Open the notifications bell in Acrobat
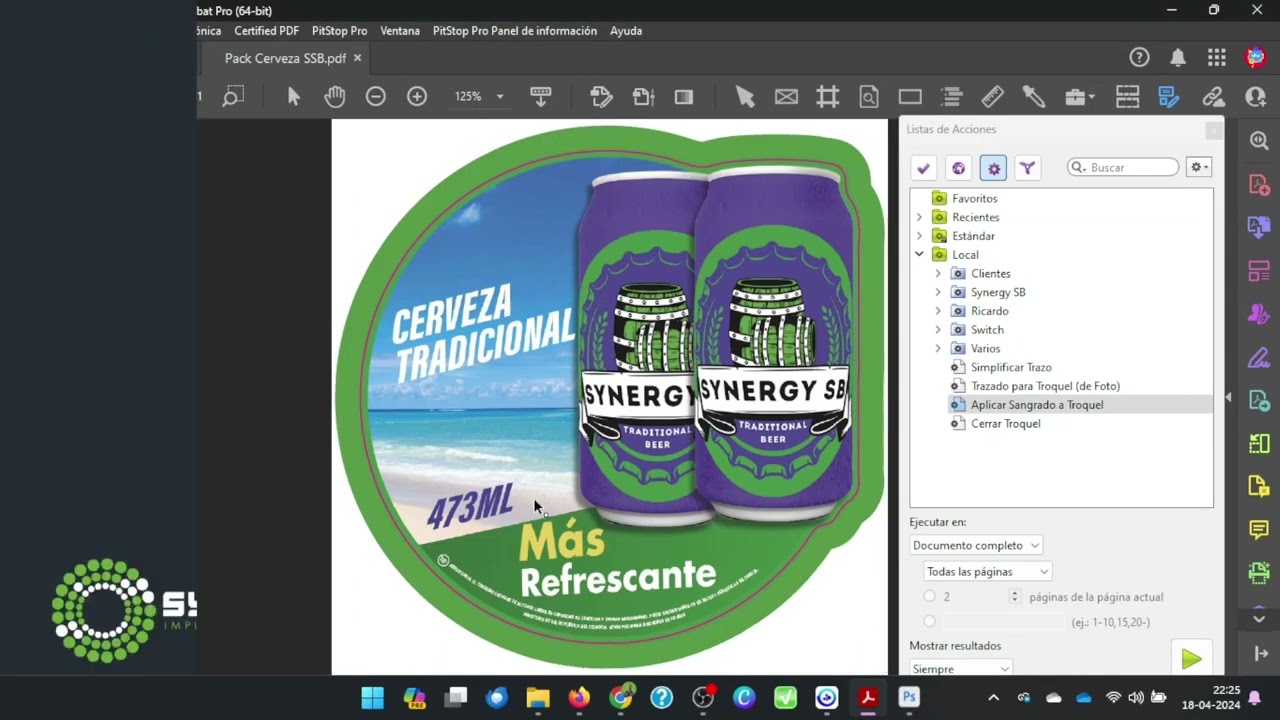 pyautogui.click(x=1178, y=58)
